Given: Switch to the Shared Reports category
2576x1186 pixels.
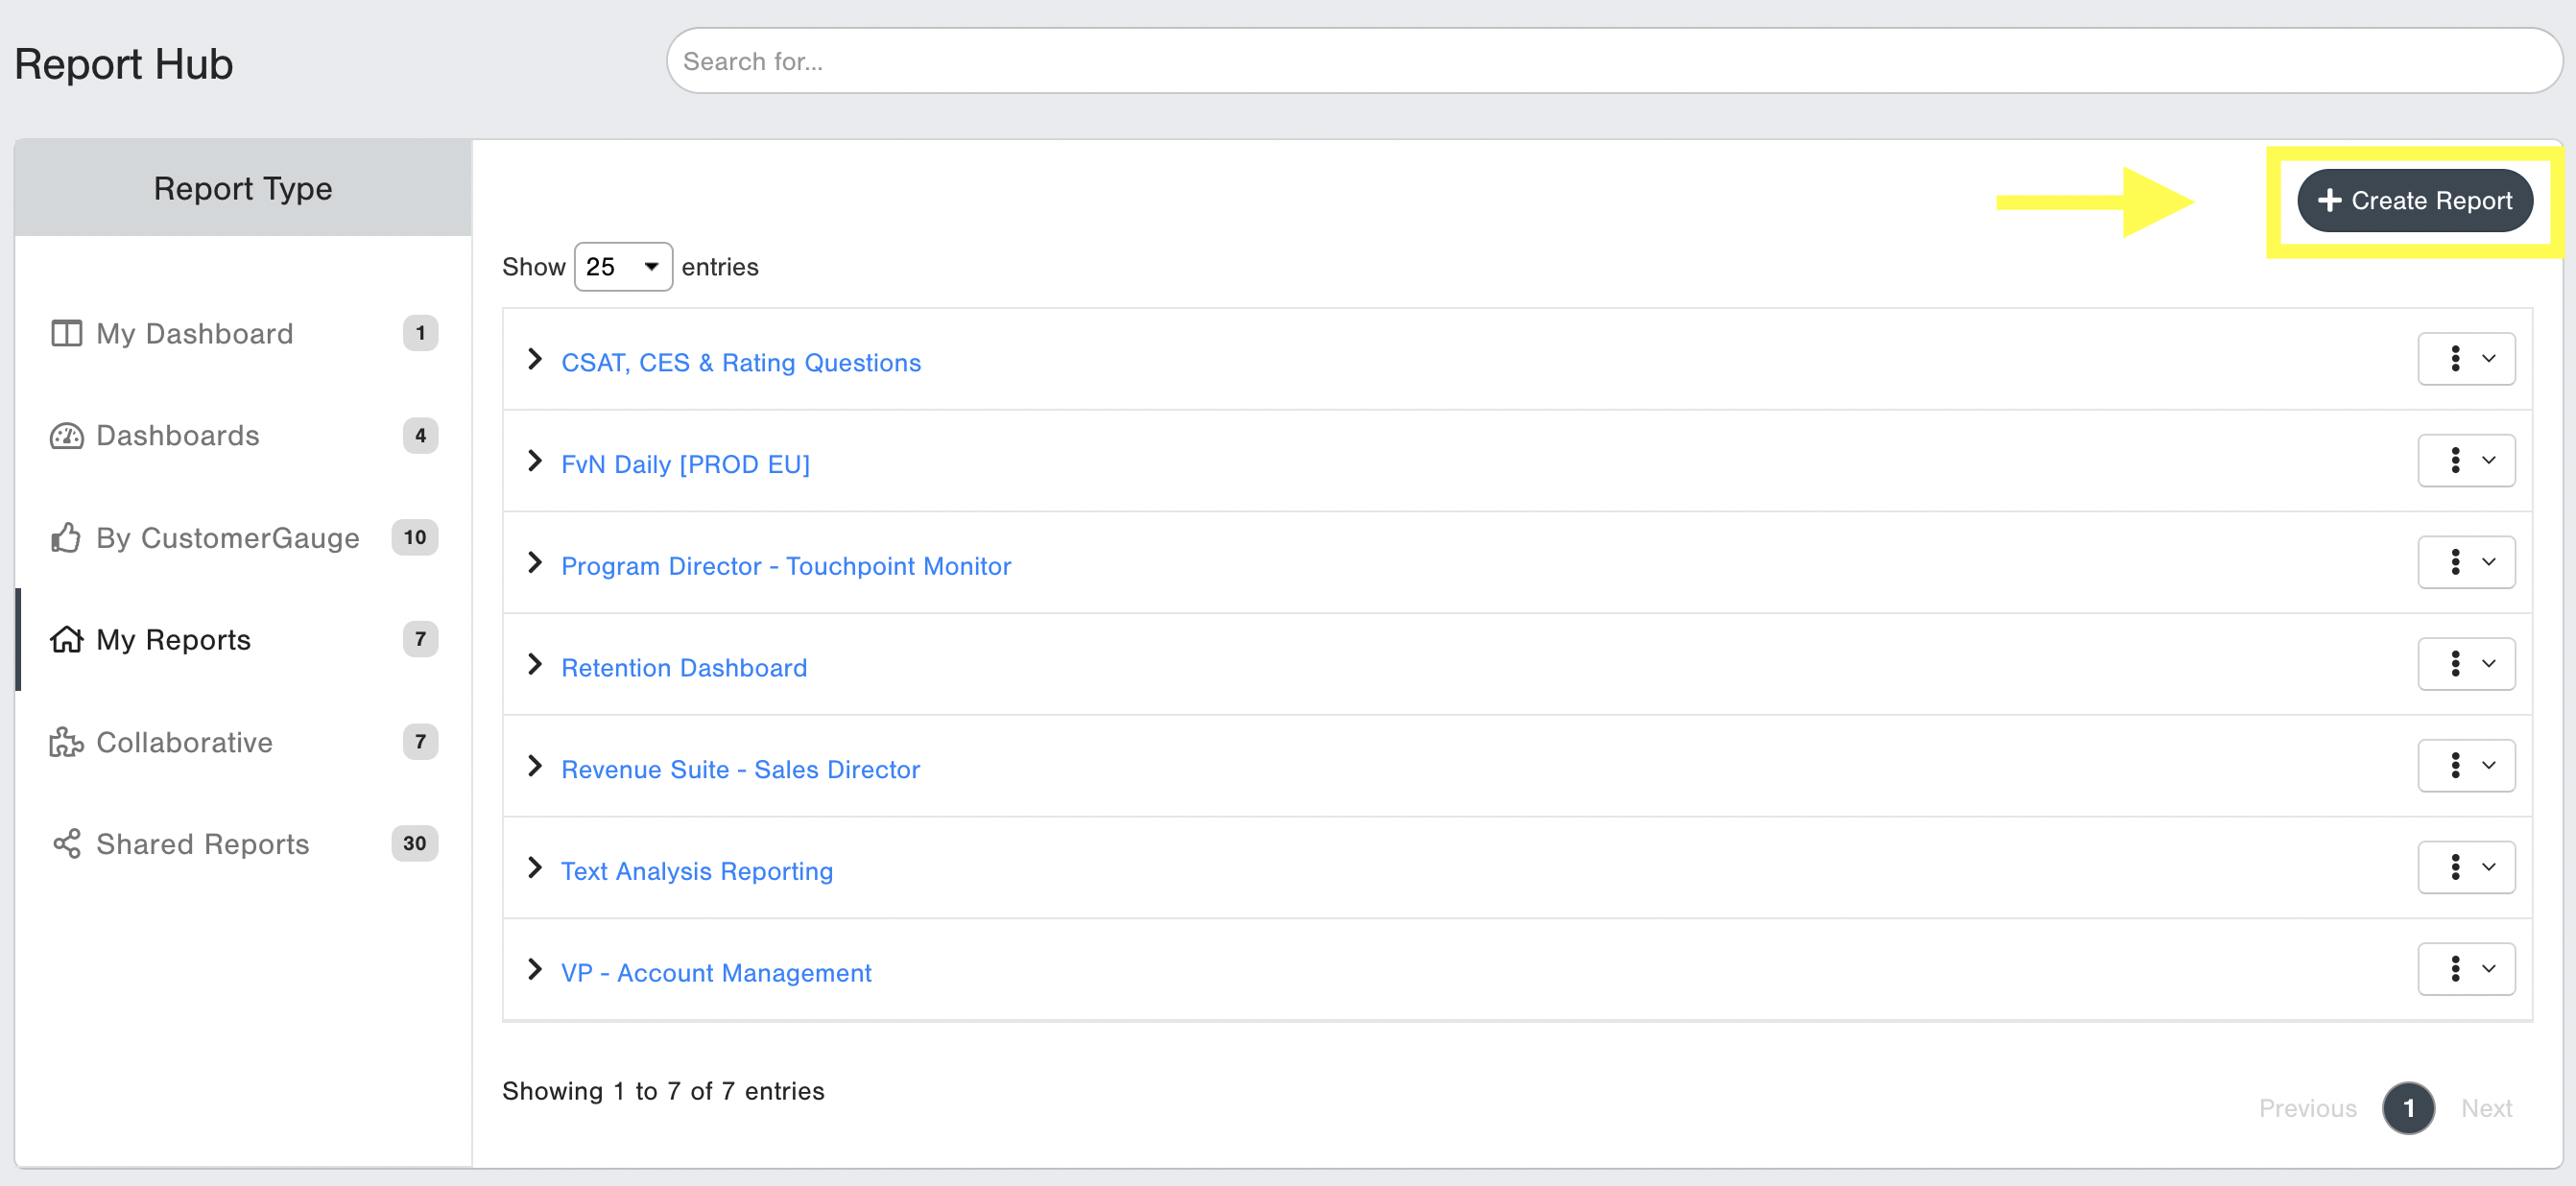Looking at the screenshot, I should click(x=202, y=844).
